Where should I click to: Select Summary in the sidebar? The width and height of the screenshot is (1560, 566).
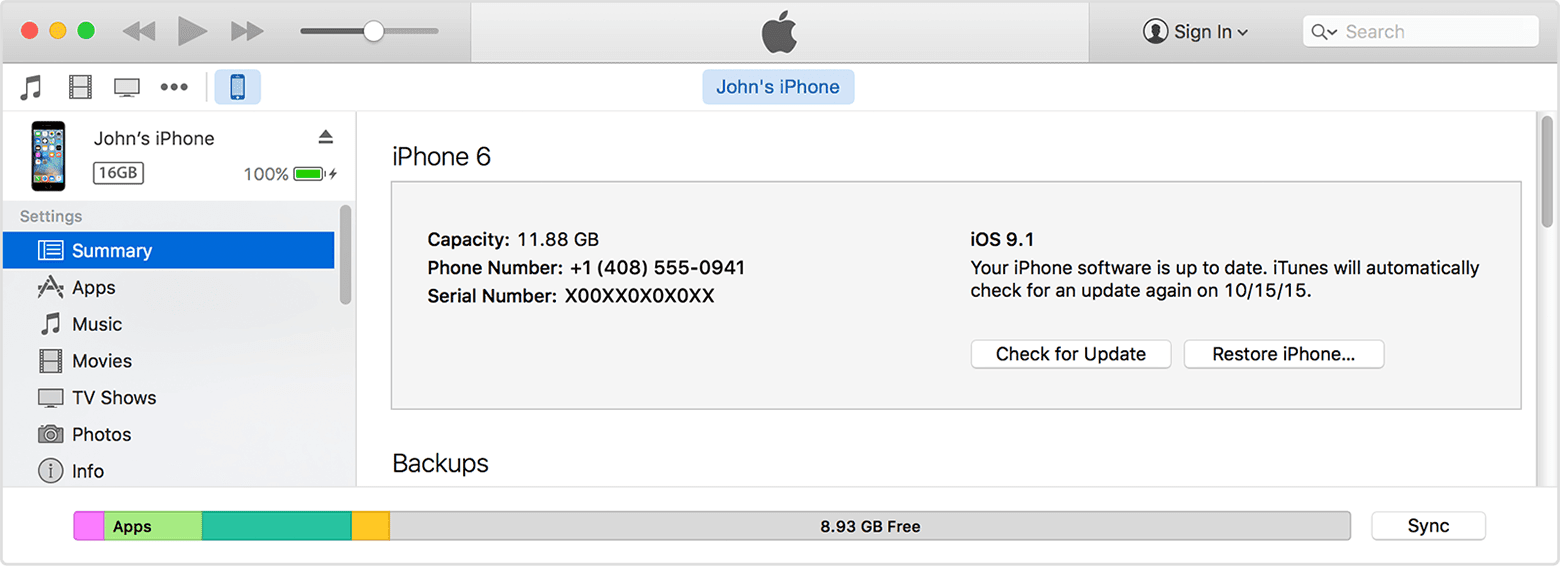pyautogui.click(x=168, y=250)
